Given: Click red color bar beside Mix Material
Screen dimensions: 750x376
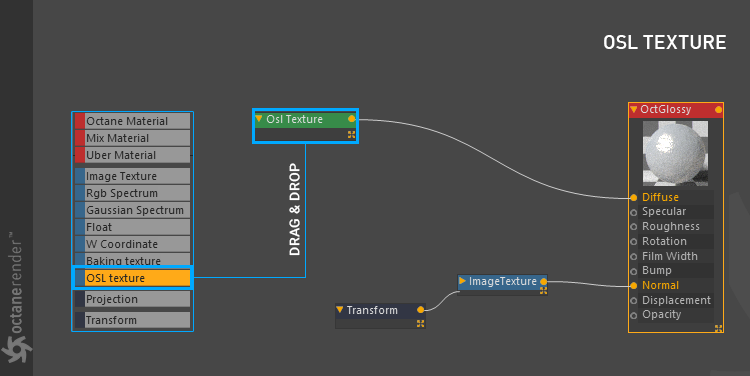Looking at the screenshot, I should (79, 138).
